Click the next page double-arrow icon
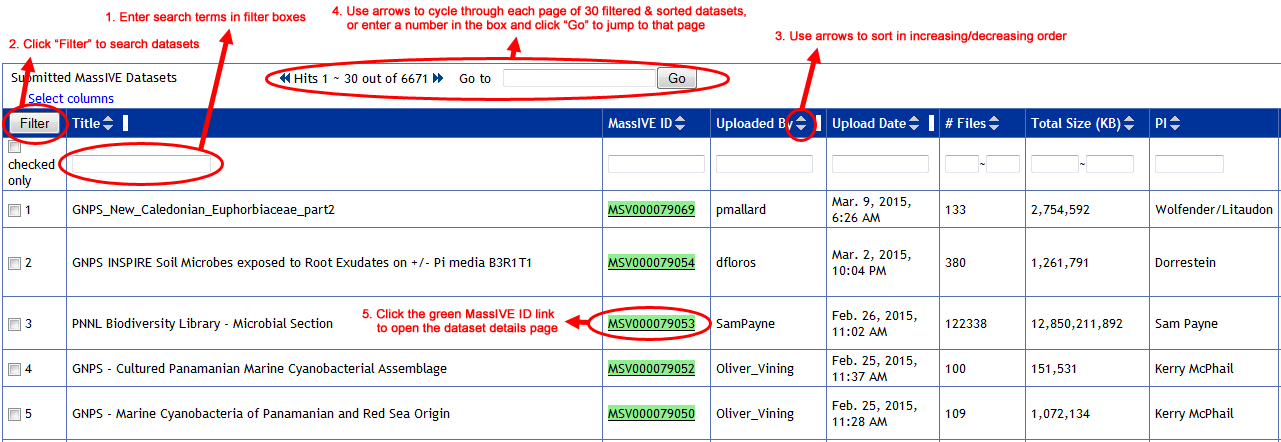The image size is (1281, 442). (438, 78)
